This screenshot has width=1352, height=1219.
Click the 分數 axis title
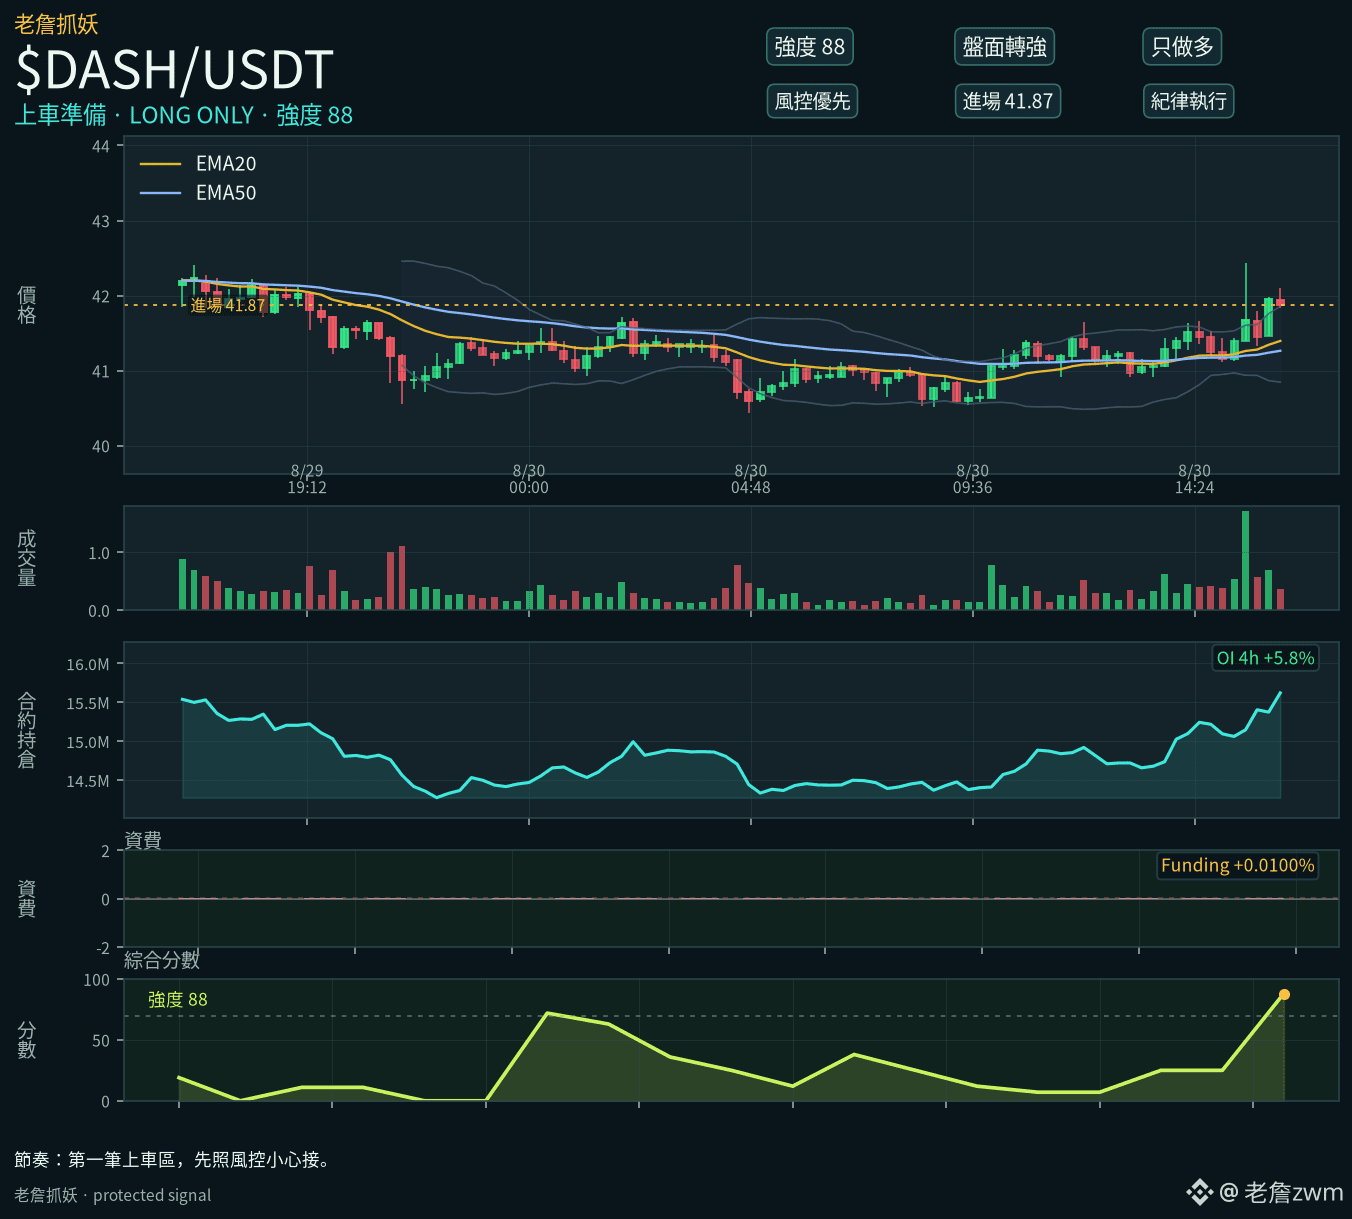pos(27,1040)
